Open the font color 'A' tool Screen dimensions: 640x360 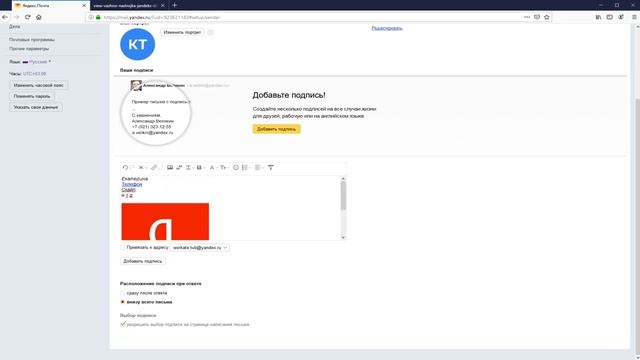(x=212, y=167)
